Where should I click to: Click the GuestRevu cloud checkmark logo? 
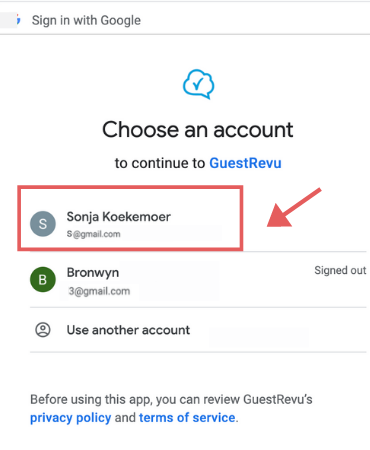point(198,84)
